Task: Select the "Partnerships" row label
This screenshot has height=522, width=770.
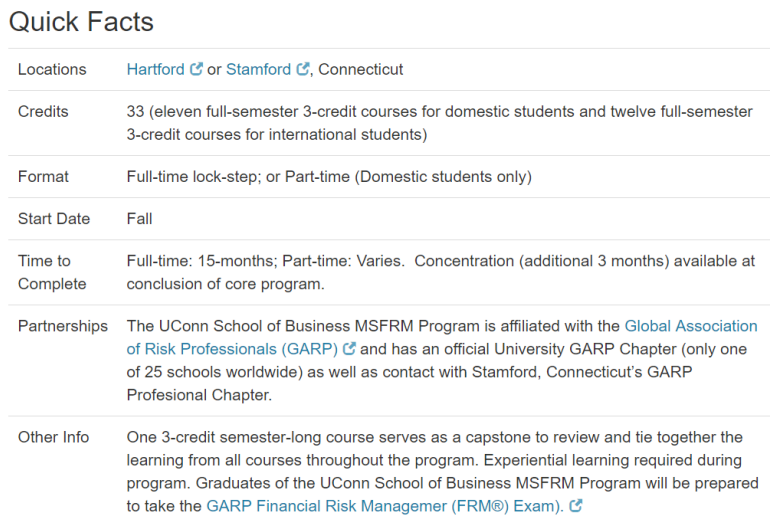Action: 62,326
